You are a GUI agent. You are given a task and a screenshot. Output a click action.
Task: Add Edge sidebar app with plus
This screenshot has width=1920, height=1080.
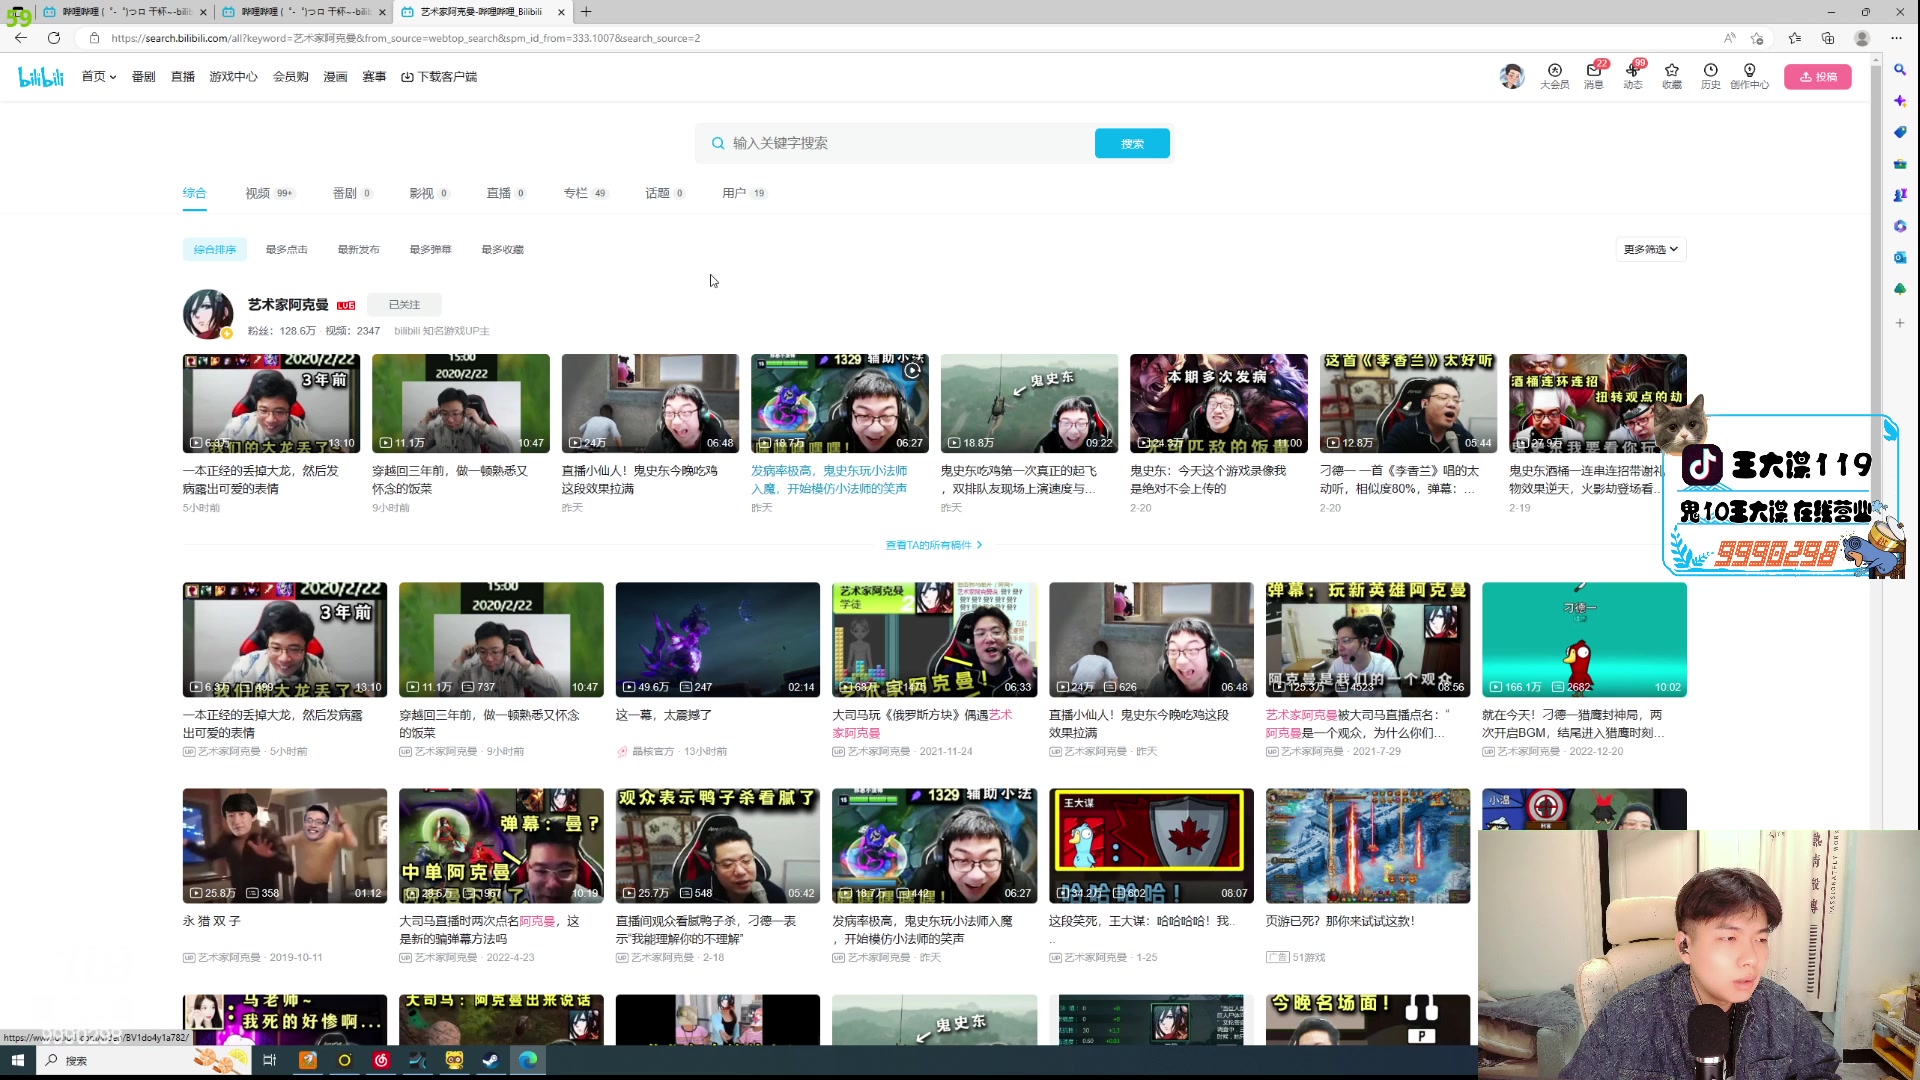pyautogui.click(x=1900, y=323)
